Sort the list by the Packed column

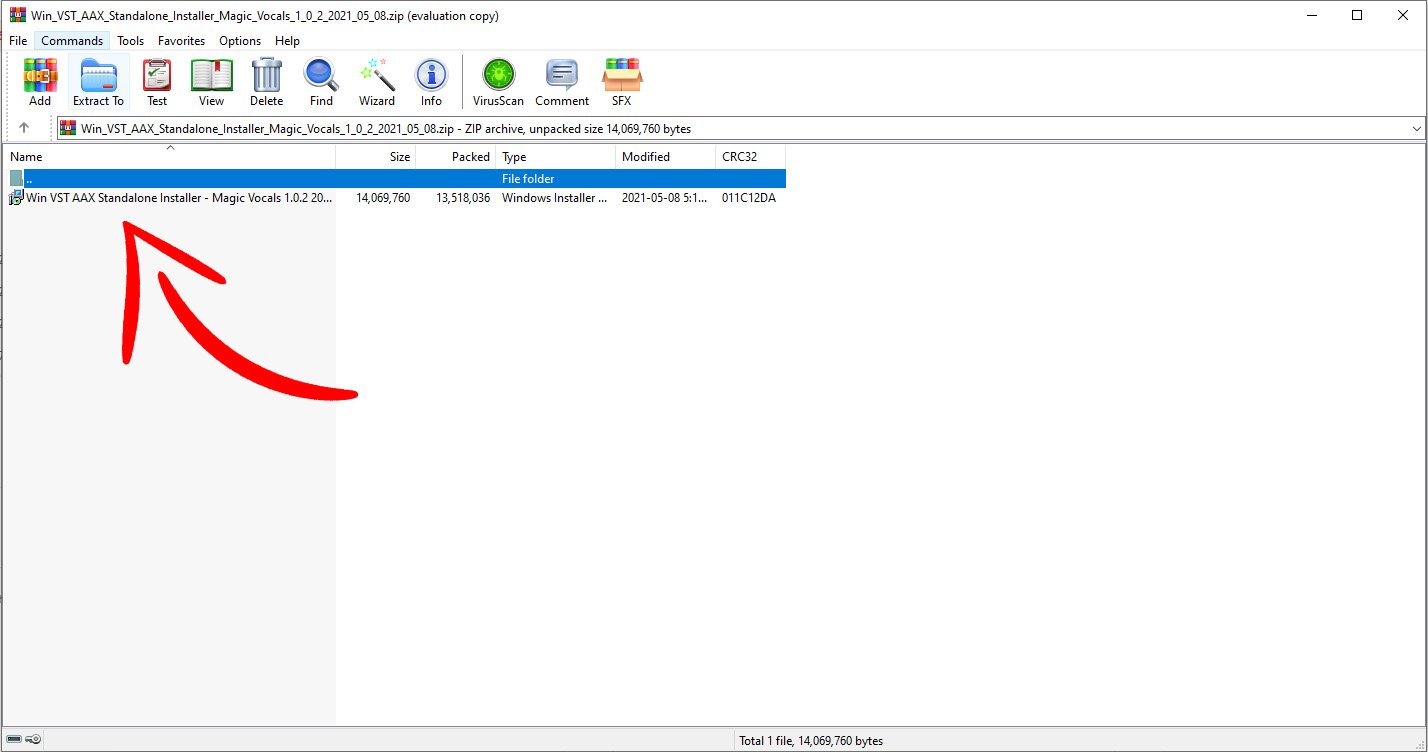click(x=456, y=157)
